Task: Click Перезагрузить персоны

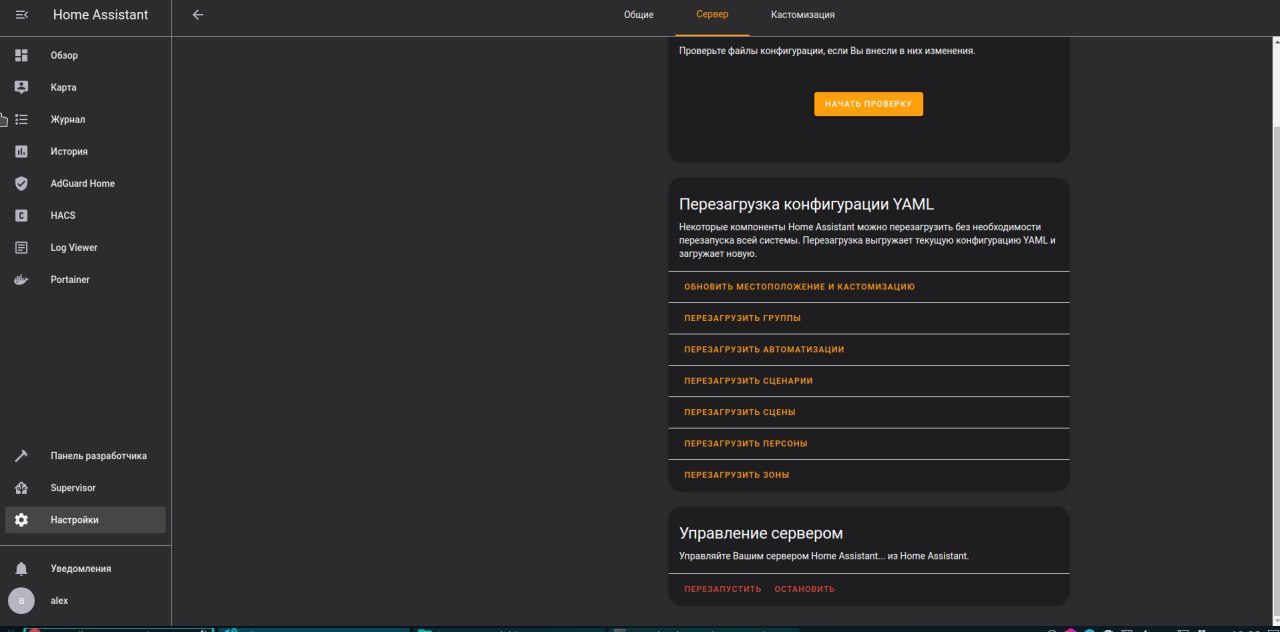Action: (x=746, y=443)
